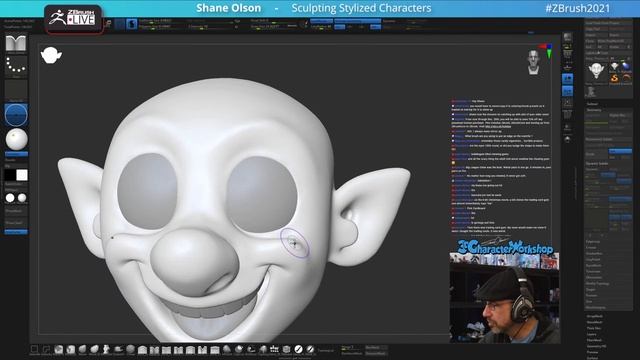Open the FiberMesh menu
This screenshot has height=360, width=640.
pos(594,340)
